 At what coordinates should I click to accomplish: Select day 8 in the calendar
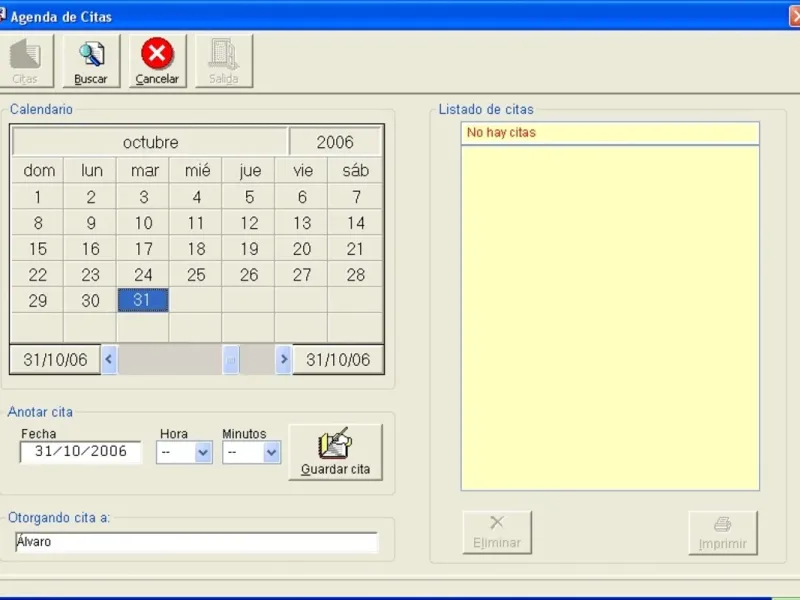pos(38,222)
